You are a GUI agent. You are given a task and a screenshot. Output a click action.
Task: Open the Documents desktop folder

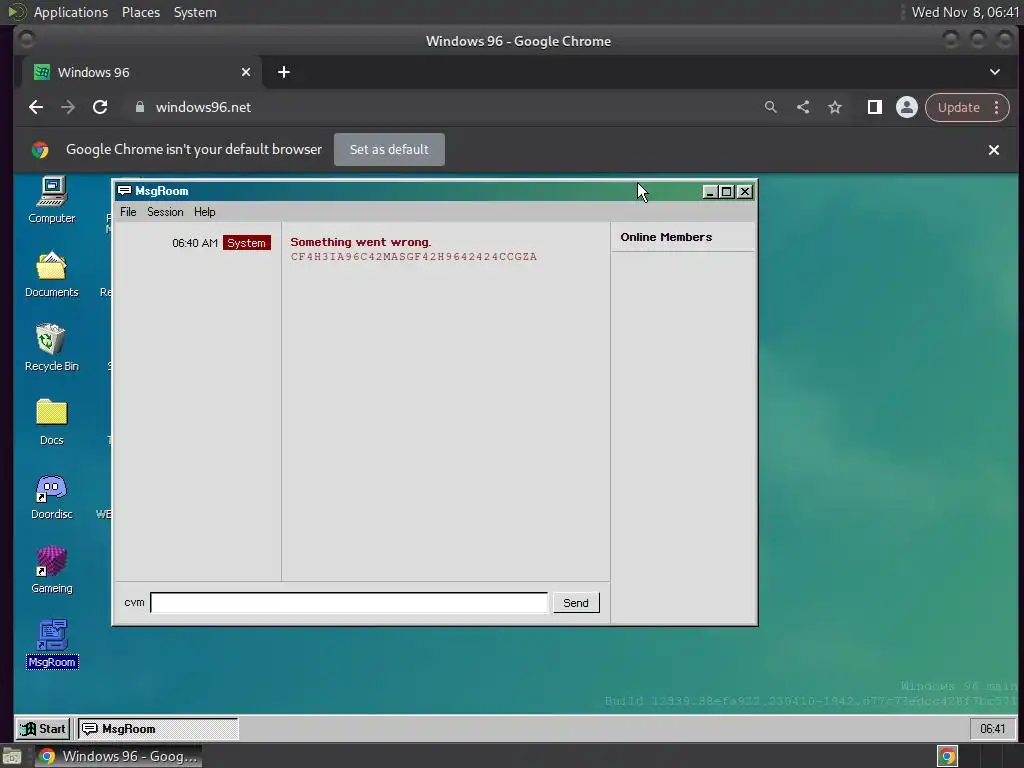tap(52, 274)
